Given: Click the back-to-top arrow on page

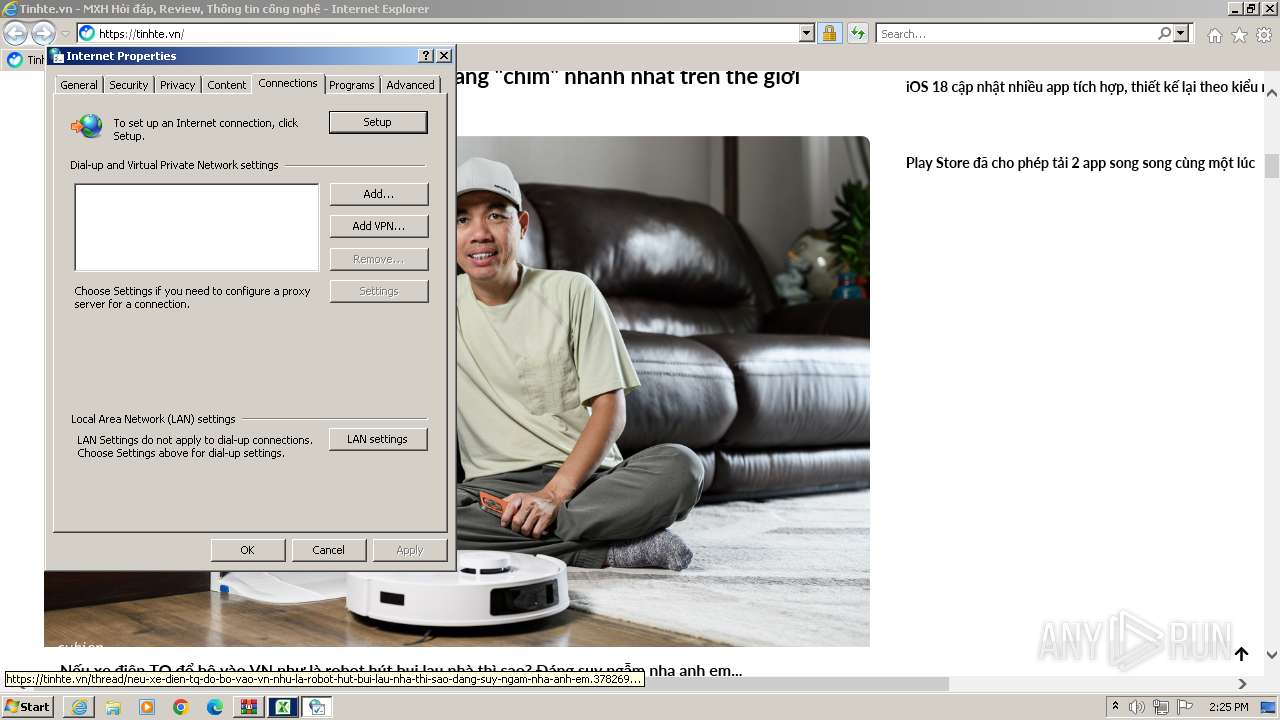Looking at the screenshot, I should [1241, 654].
